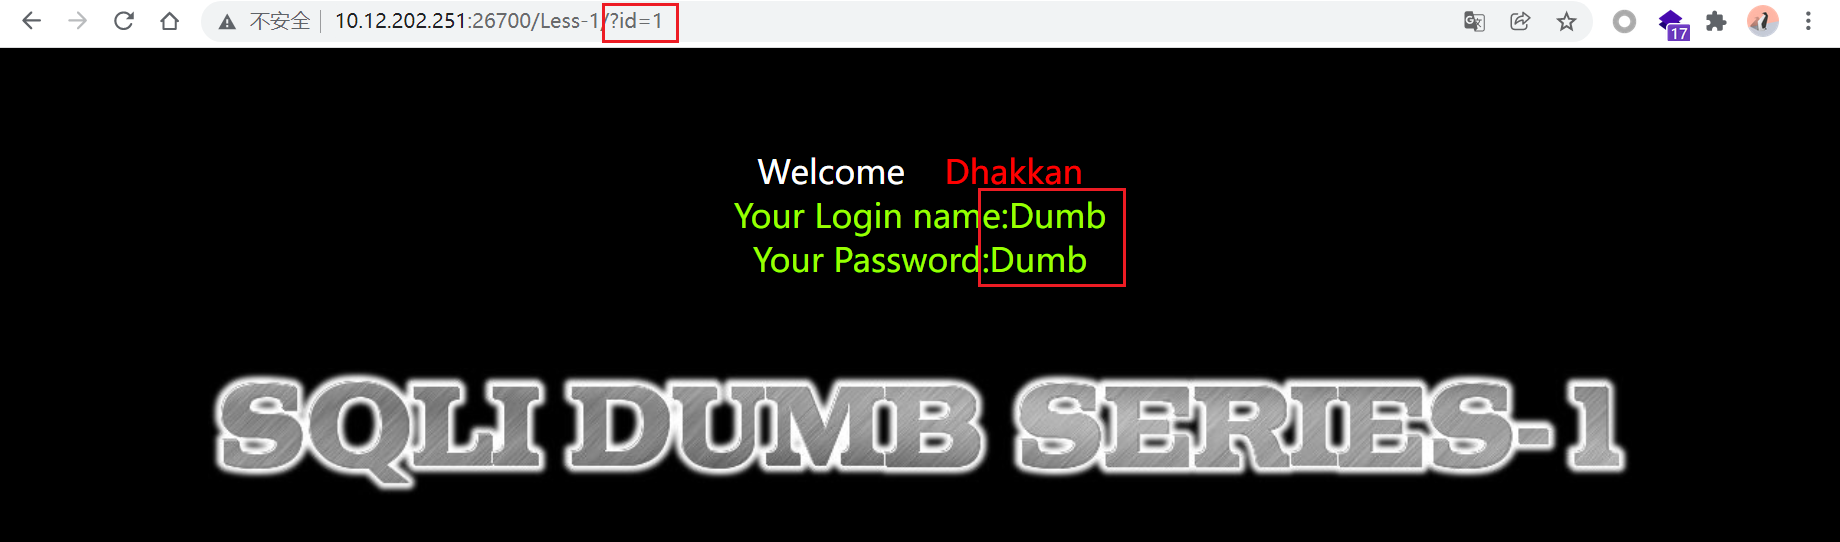Open the Chrome profile avatar
The width and height of the screenshot is (1840, 542).
(1762, 21)
